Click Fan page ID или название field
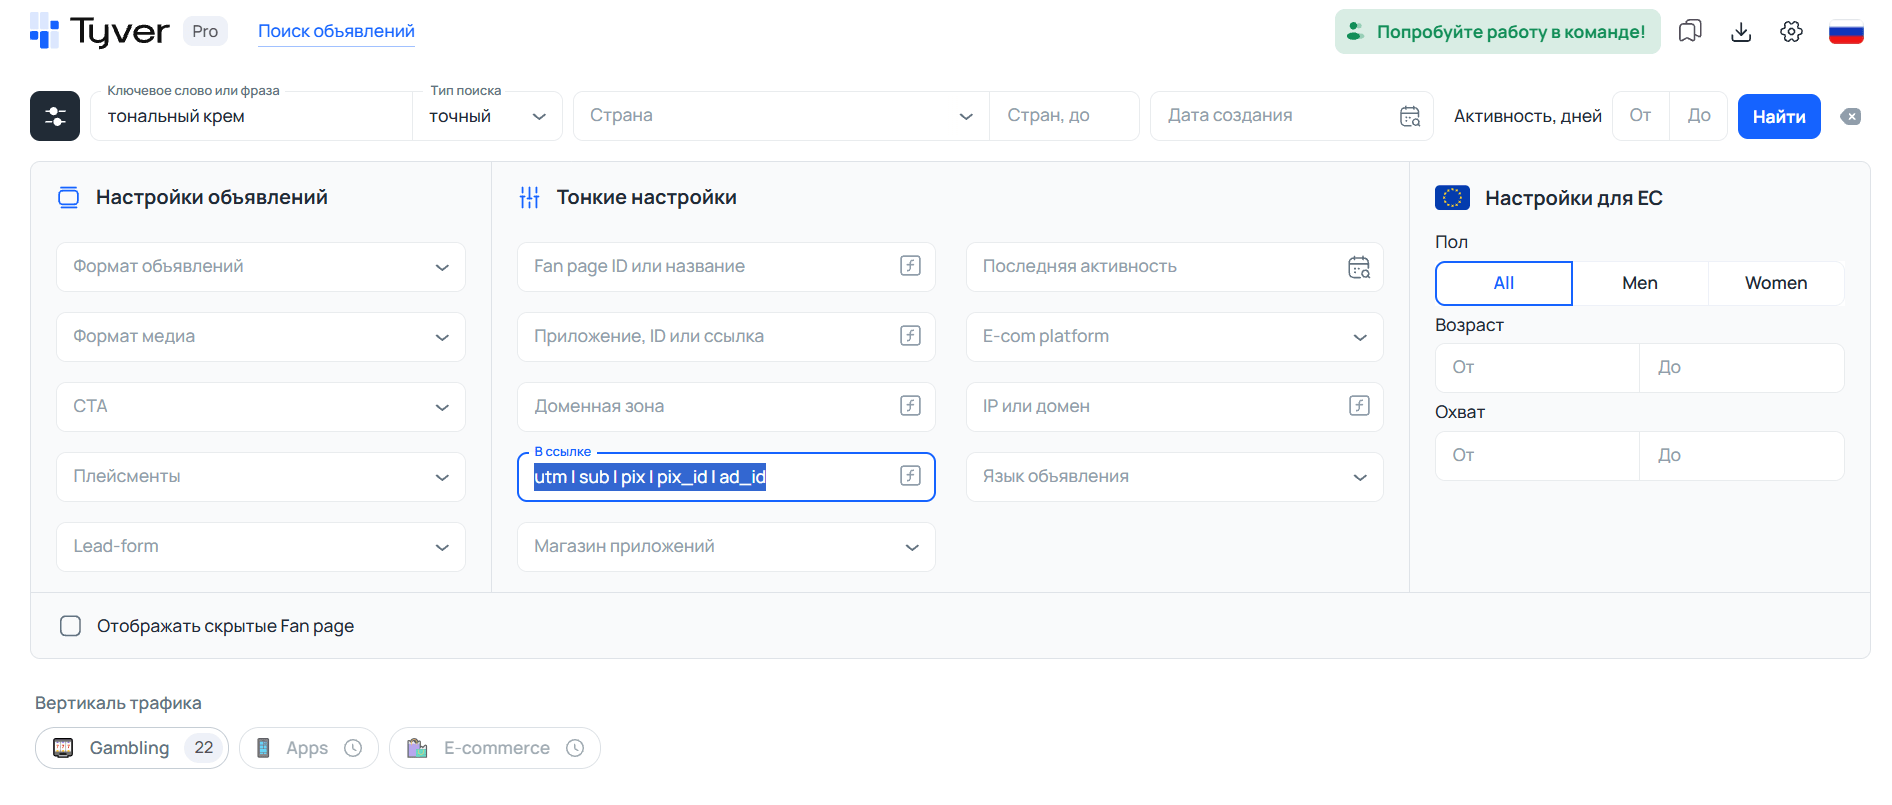 point(726,267)
